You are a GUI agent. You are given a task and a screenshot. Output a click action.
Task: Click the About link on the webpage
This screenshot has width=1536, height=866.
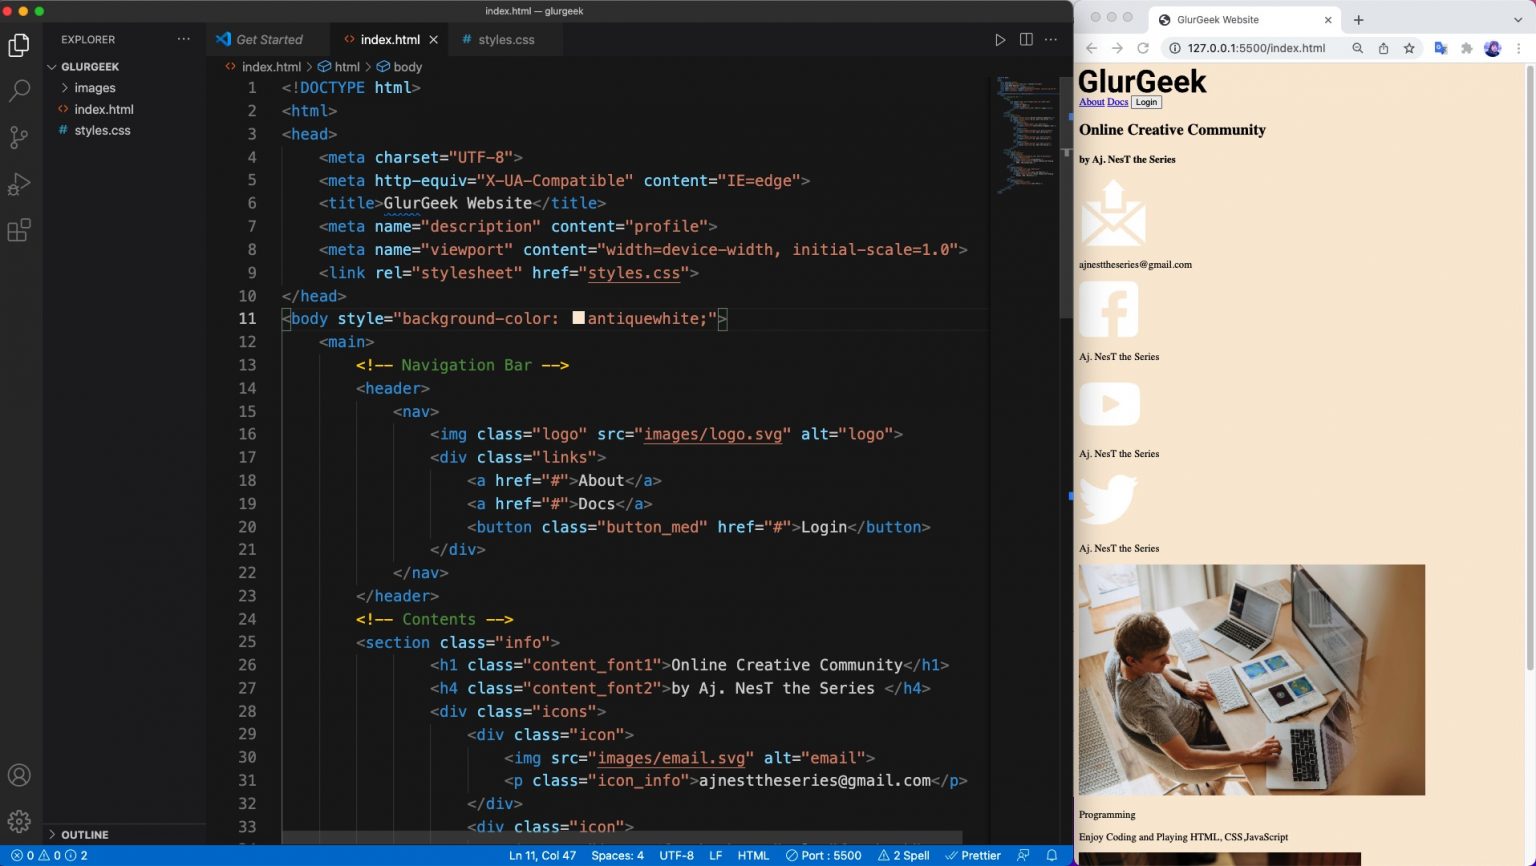coord(1091,102)
